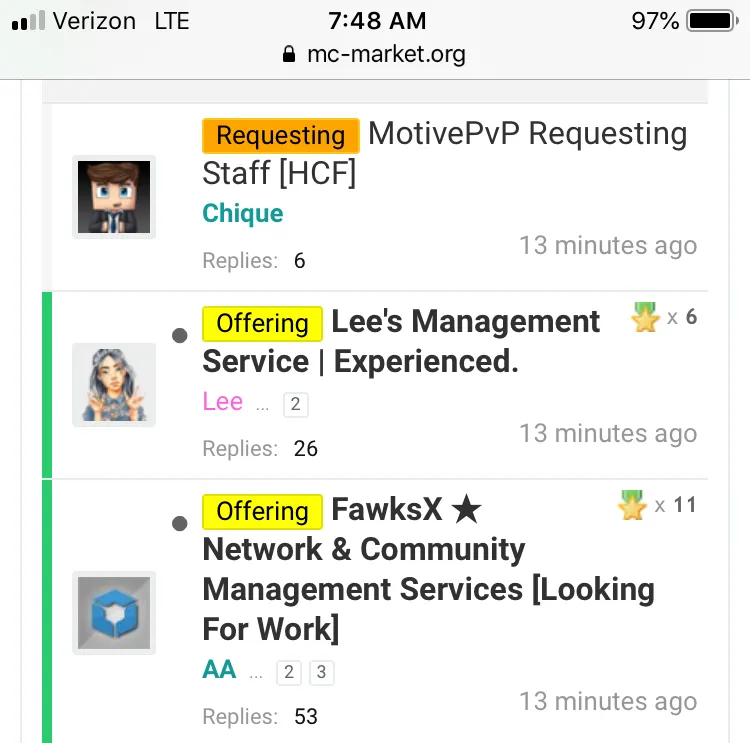The width and height of the screenshot is (750, 743).
Task: Go to page 2 of Lee's thread
Action: click(295, 404)
